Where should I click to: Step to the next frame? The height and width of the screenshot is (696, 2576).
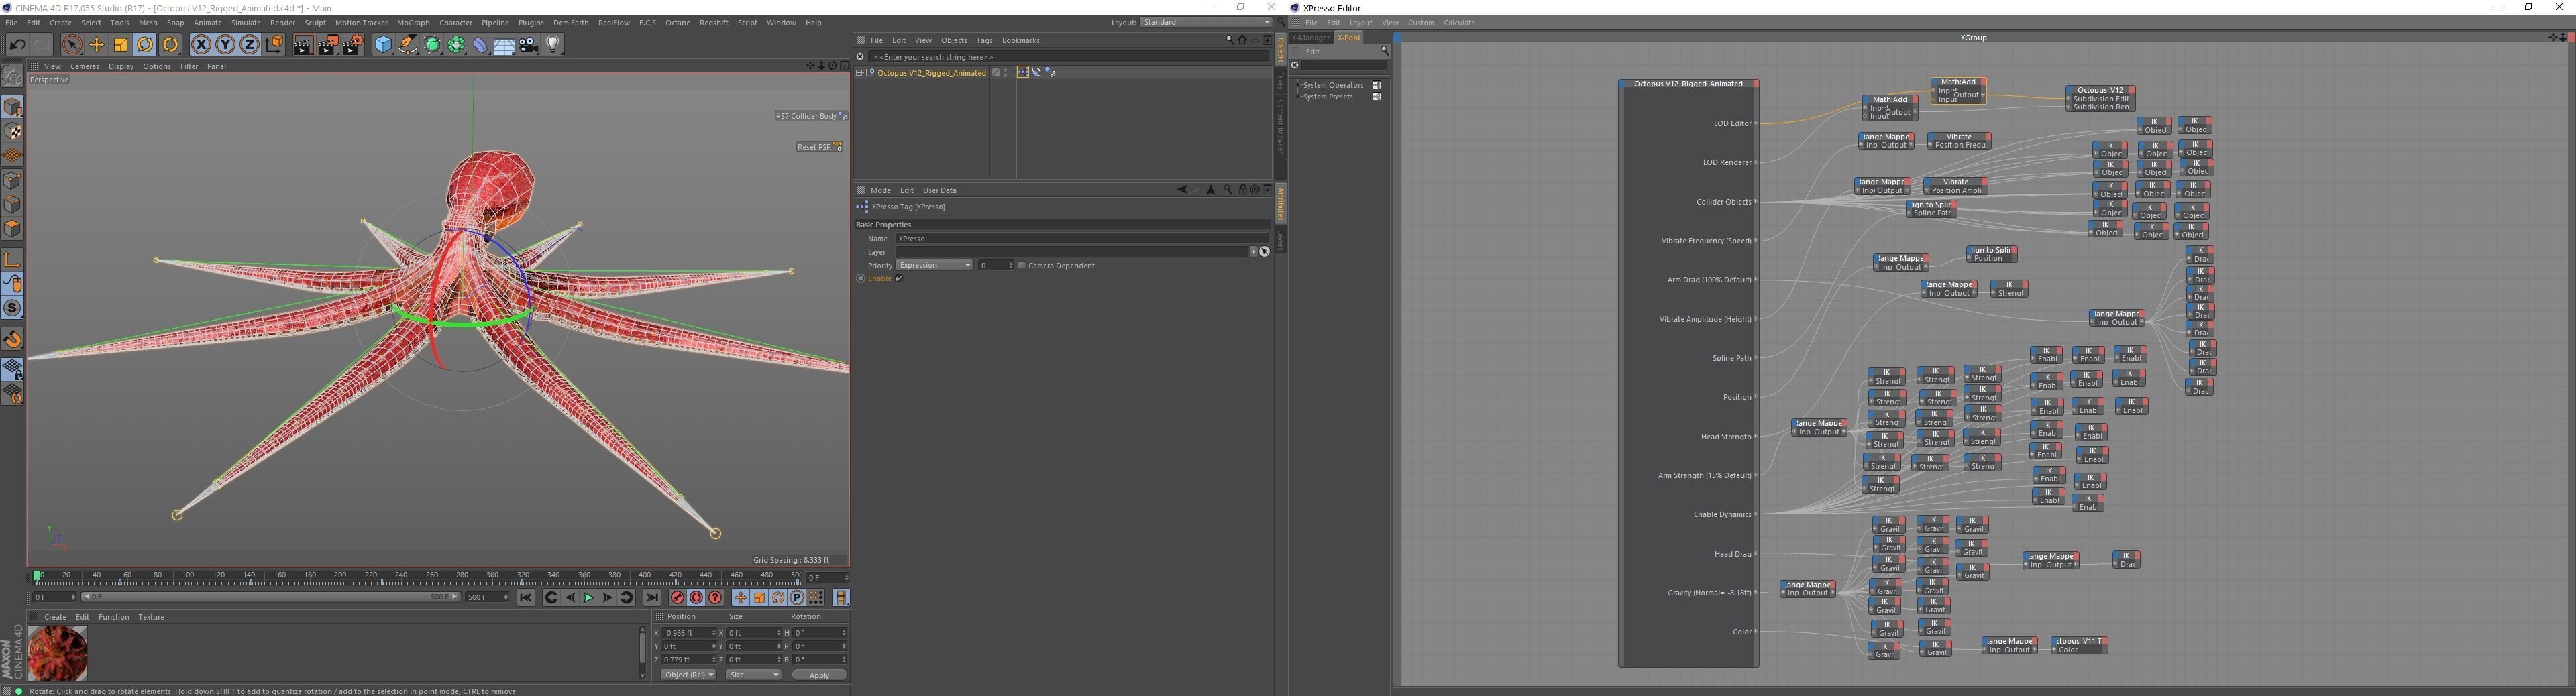[x=607, y=598]
